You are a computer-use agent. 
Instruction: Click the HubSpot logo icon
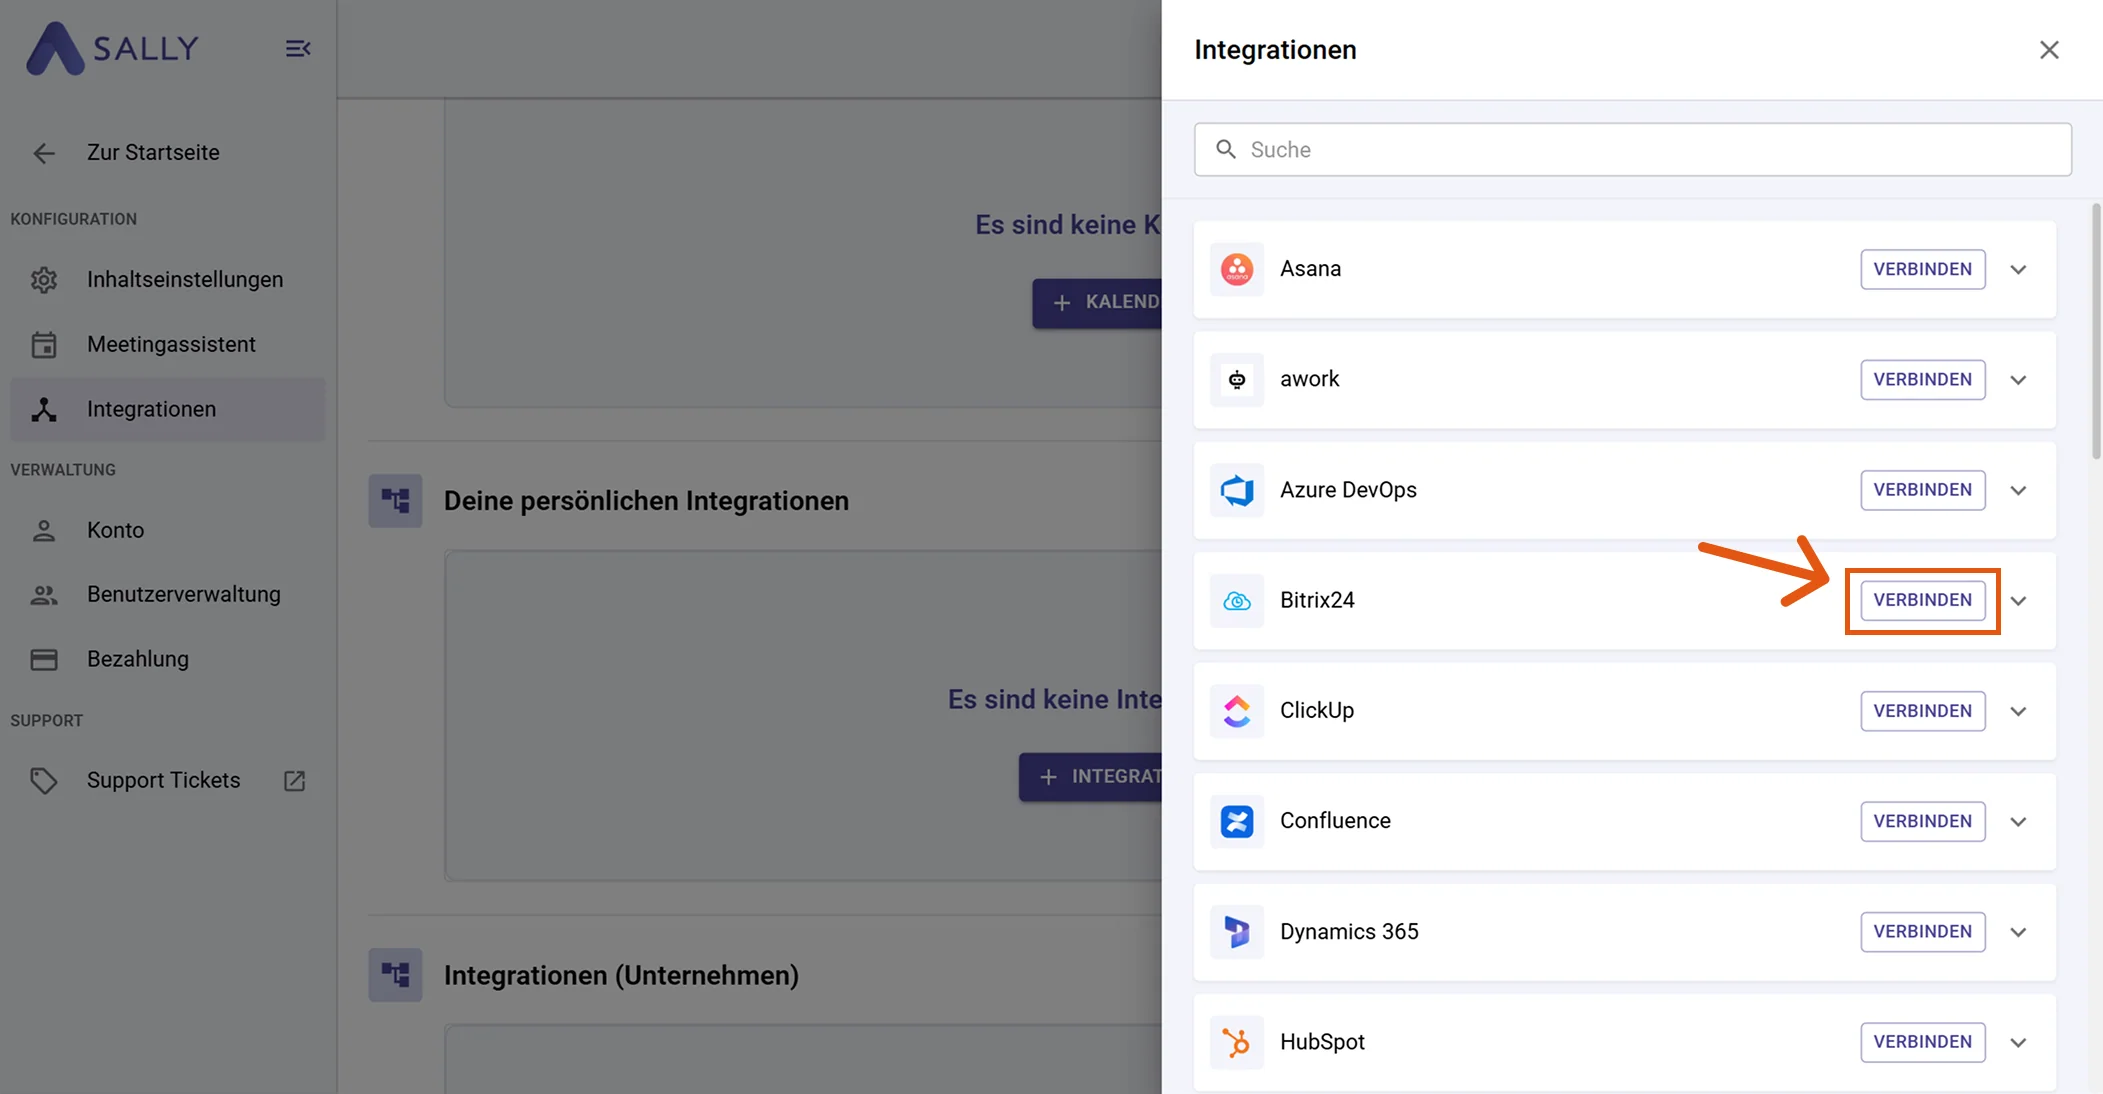(x=1237, y=1042)
